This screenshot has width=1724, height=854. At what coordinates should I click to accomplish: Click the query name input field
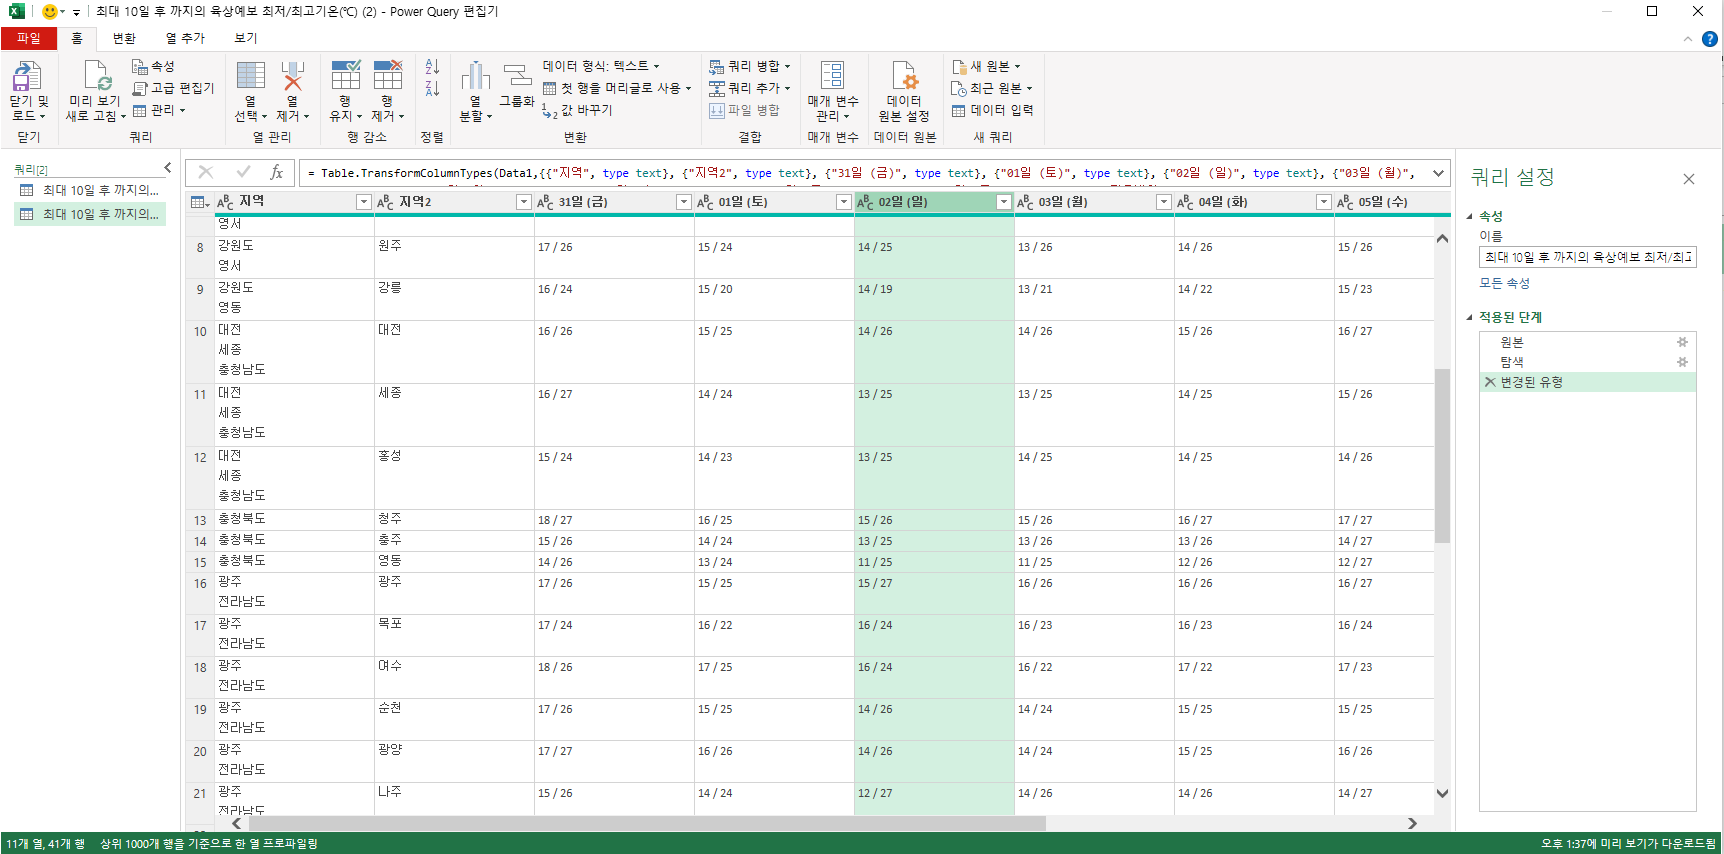[1587, 257]
